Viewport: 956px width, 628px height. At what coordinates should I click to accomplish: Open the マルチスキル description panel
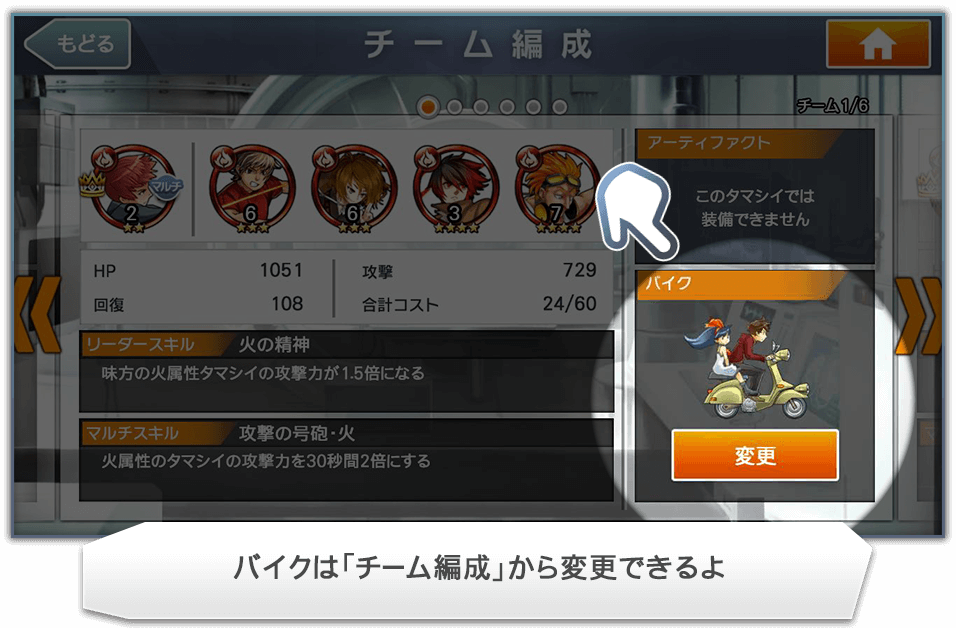coord(346,460)
